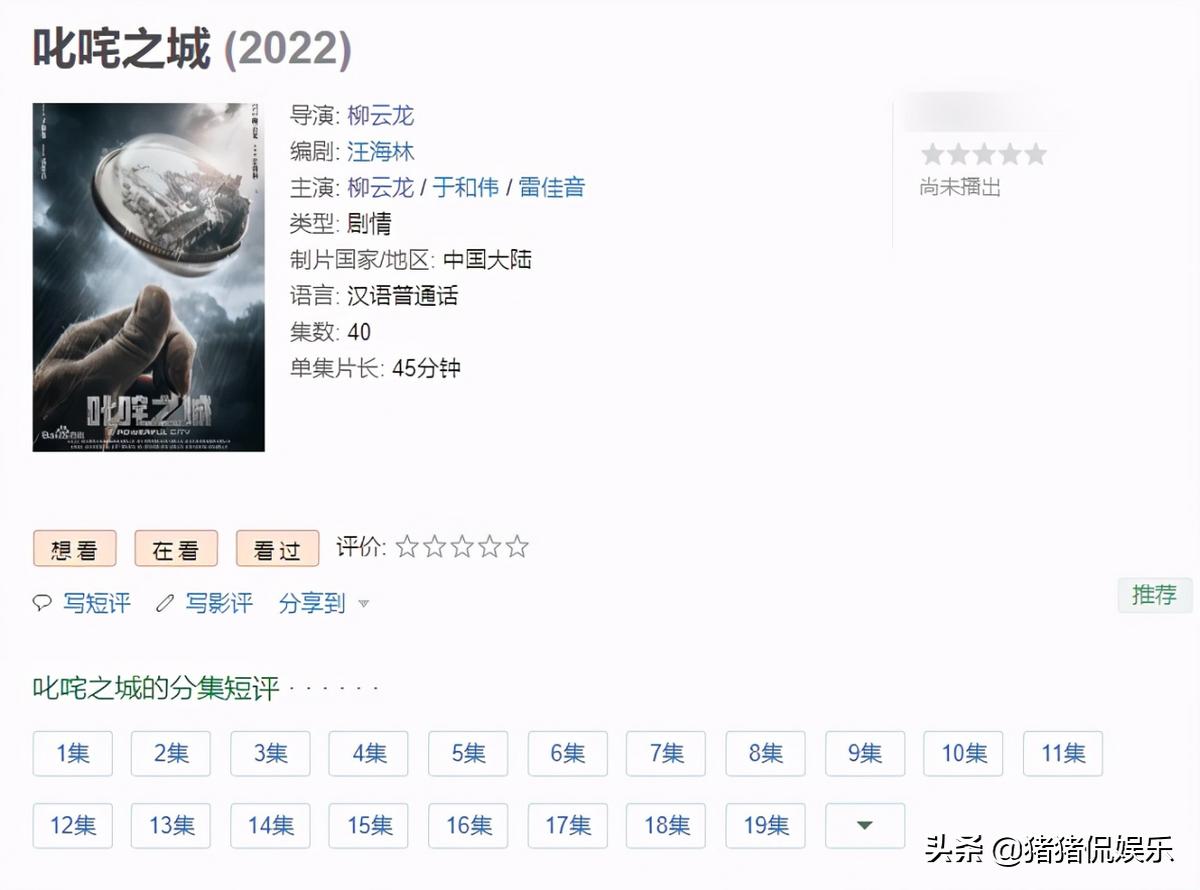Image resolution: width=1200 pixels, height=890 pixels.
Task: Mark the show as 想看
Action: [75, 549]
